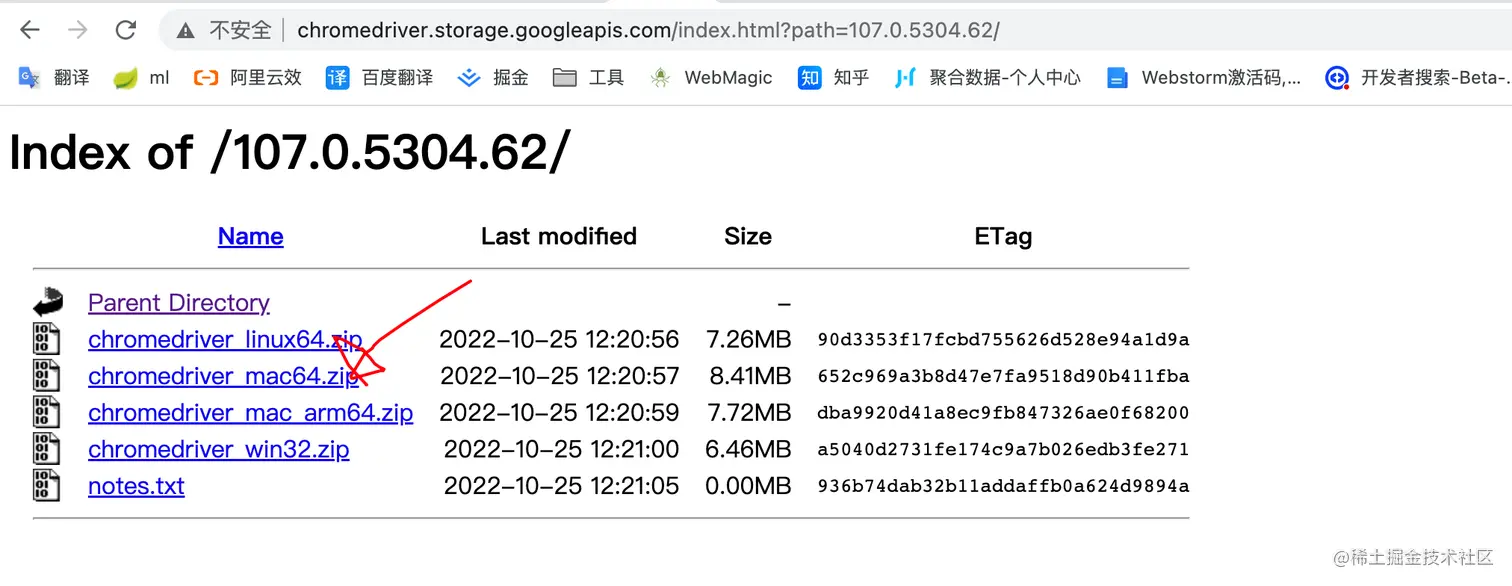
Task: Click the Parent Directory back-arrow icon
Action: tap(47, 302)
